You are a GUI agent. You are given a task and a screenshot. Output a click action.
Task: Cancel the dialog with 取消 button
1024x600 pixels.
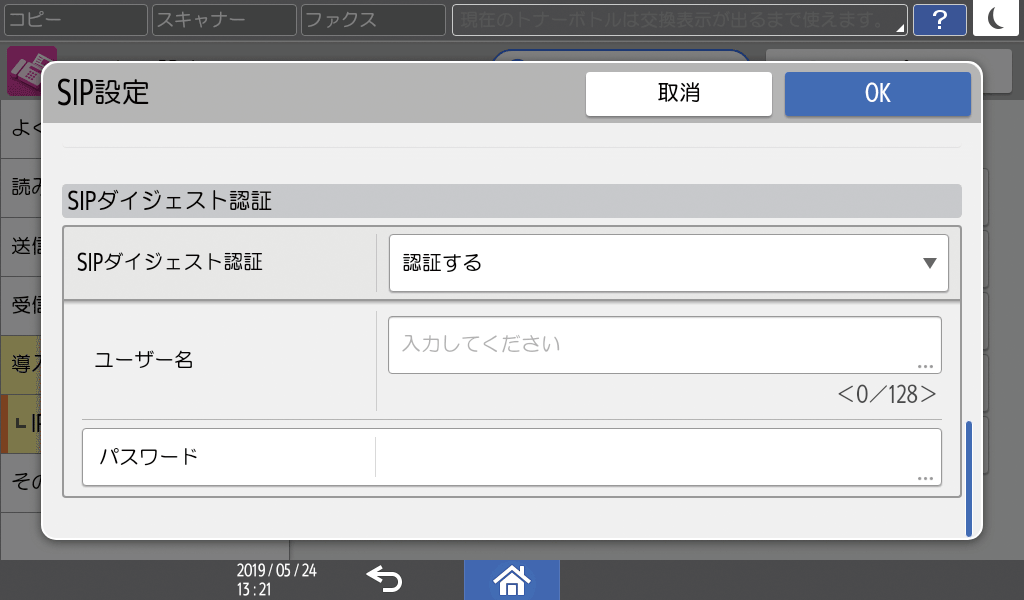pos(678,94)
